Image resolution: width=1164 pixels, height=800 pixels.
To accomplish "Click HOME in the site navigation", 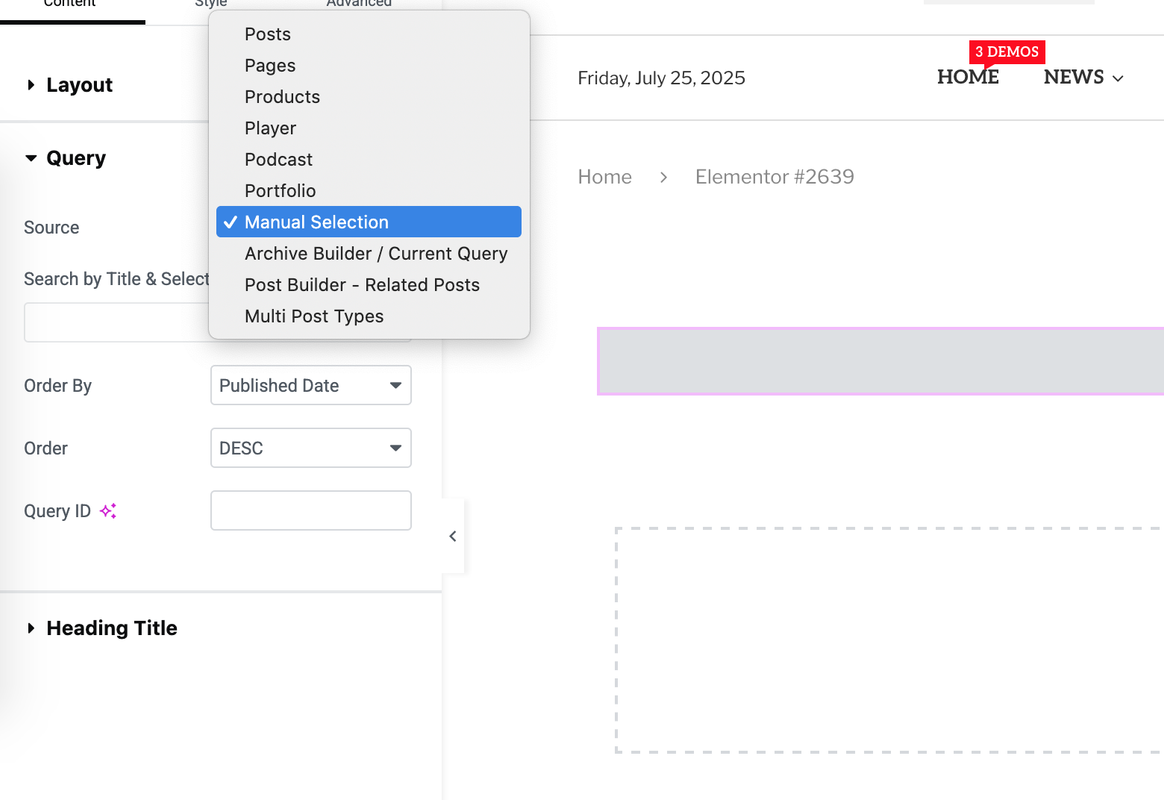I will pyautogui.click(x=967, y=77).
